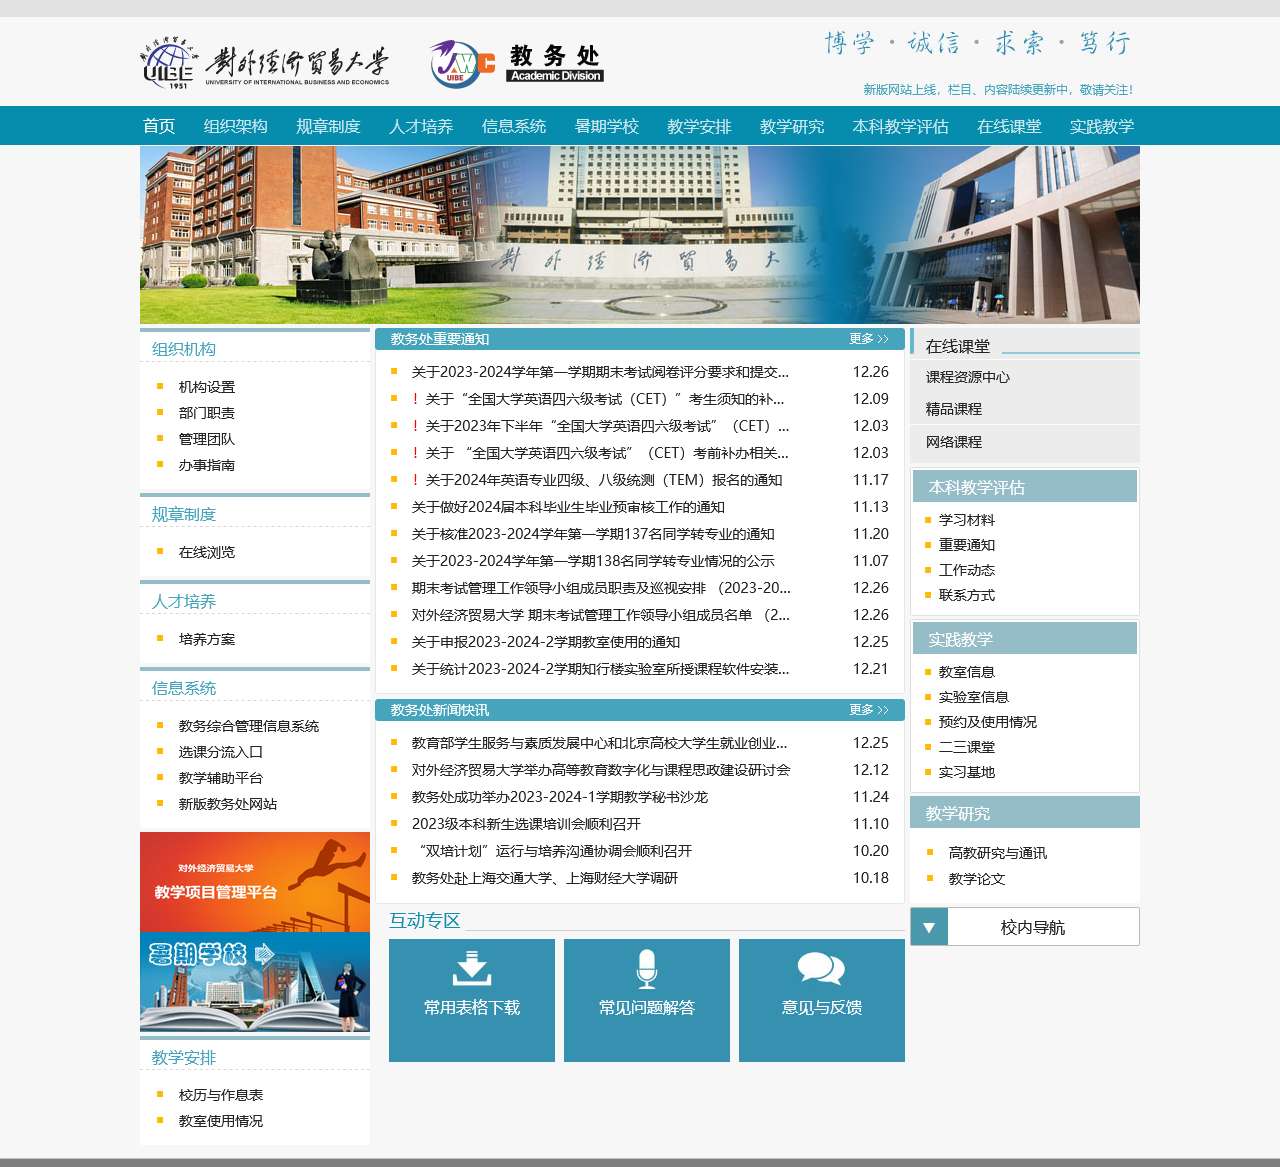Open 重要通知 under 本科教学评估
Screen dimensions: 1280x1167
click(967, 545)
